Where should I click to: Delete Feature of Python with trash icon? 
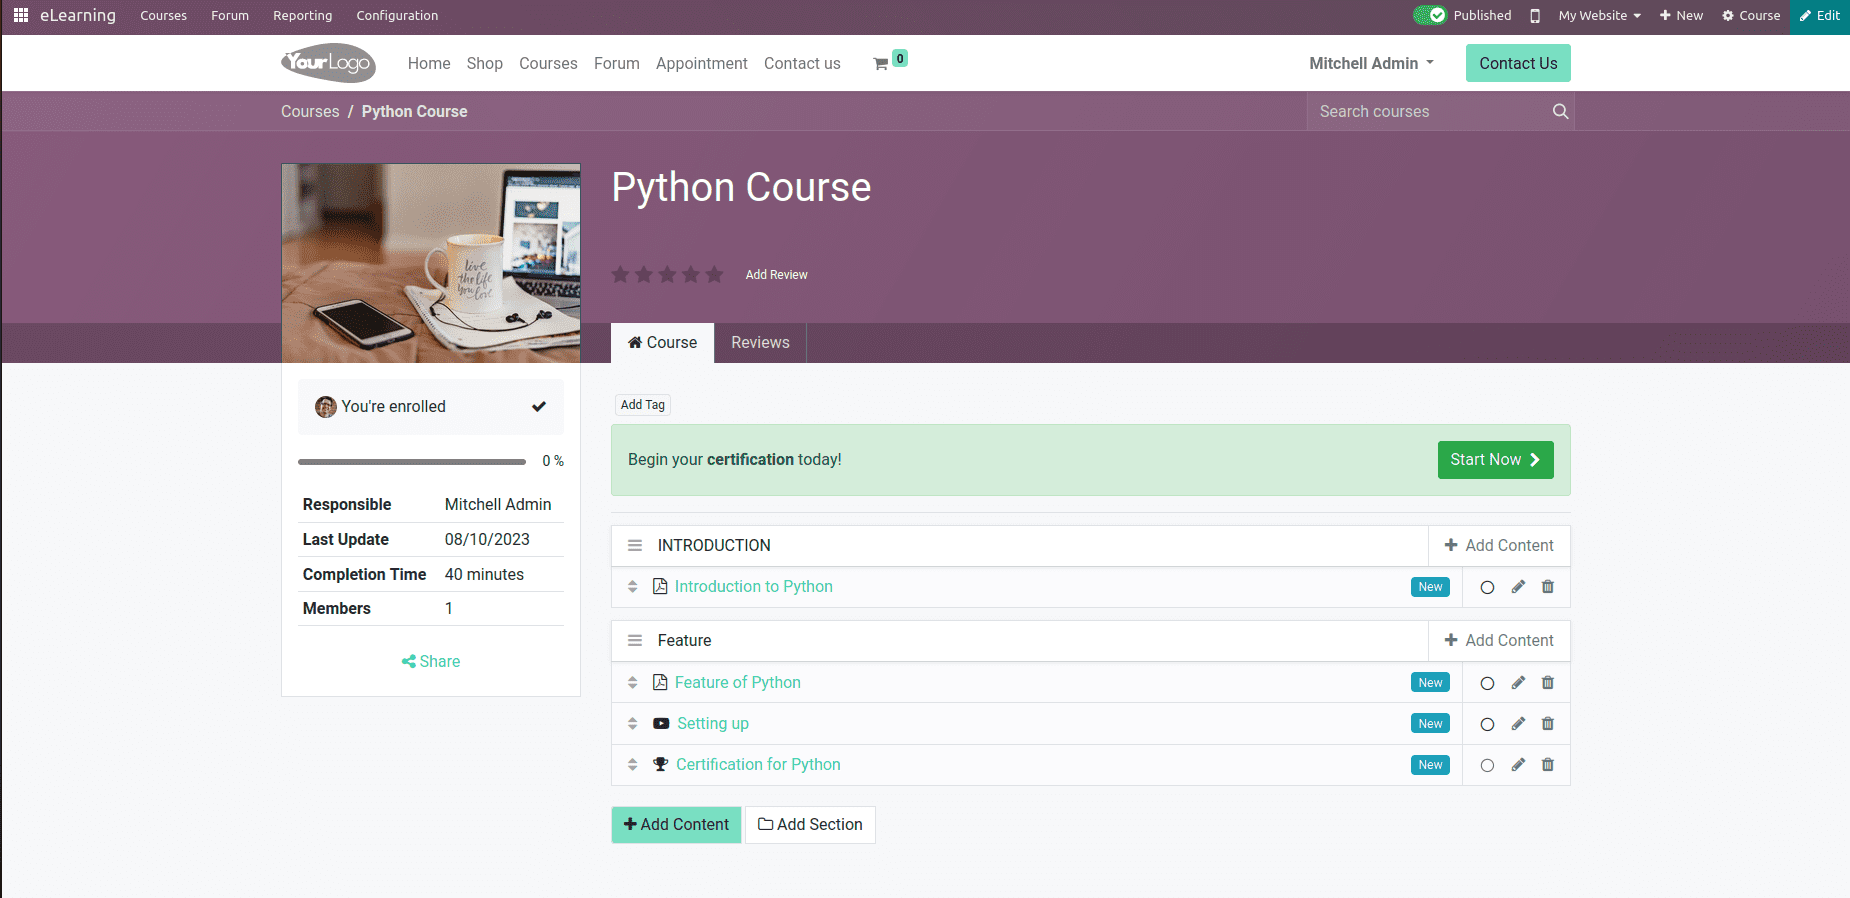click(1548, 683)
